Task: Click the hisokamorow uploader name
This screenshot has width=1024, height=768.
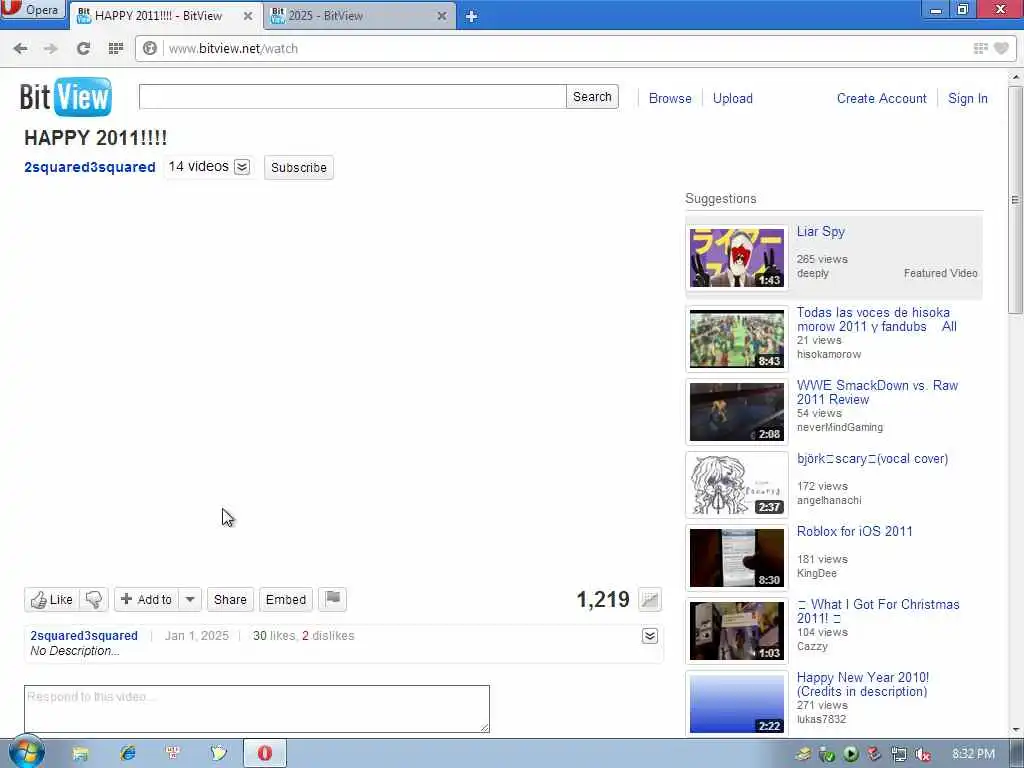Action: (x=829, y=354)
